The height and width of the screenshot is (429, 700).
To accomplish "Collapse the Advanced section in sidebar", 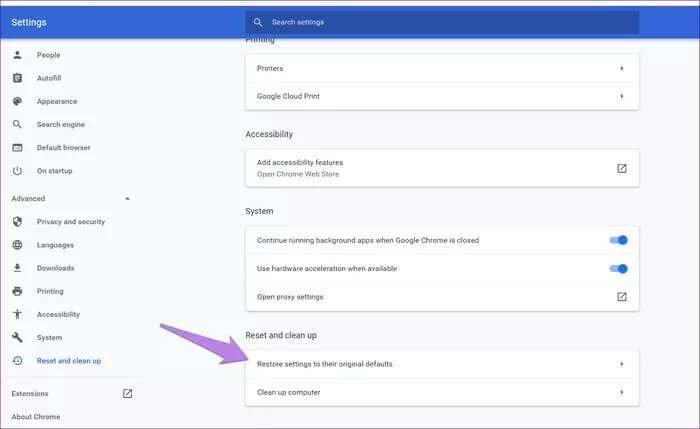I will tap(127, 199).
